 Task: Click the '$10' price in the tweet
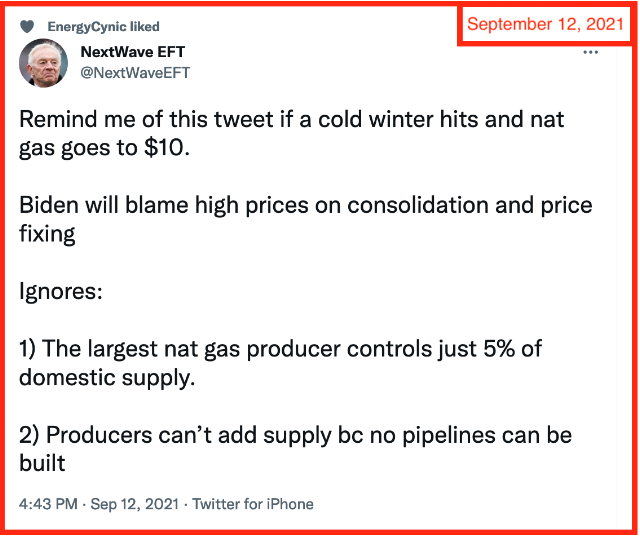click(x=163, y=147)
